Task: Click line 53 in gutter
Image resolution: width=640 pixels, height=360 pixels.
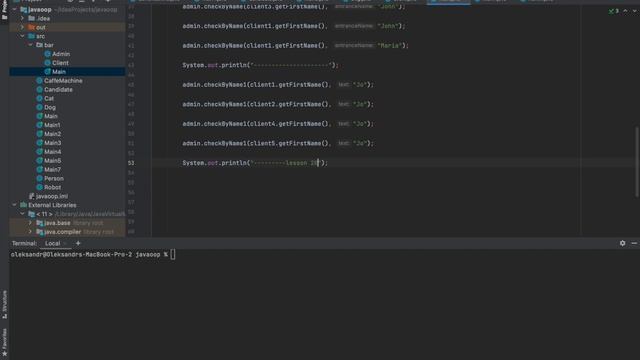Action: coord(131,163)
